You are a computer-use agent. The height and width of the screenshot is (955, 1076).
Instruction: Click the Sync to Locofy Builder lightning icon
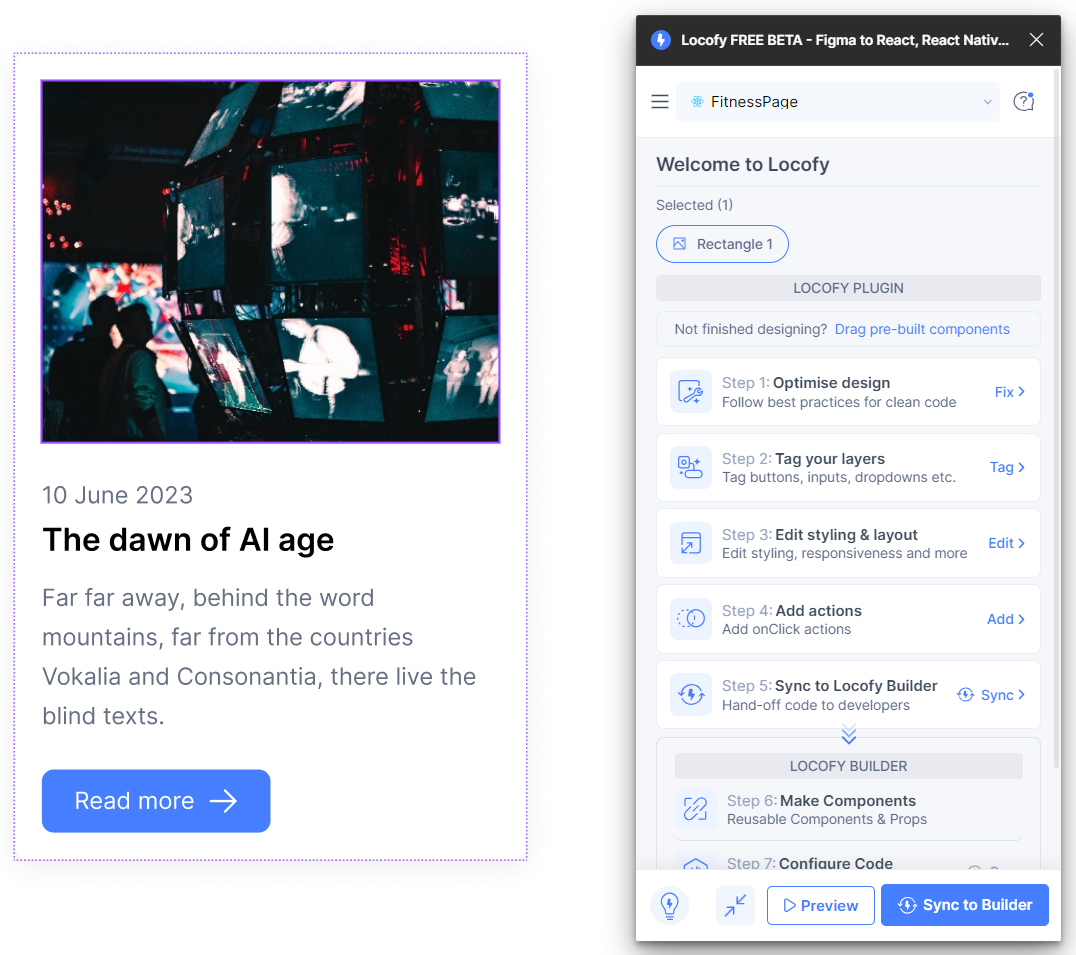point(690,694)
